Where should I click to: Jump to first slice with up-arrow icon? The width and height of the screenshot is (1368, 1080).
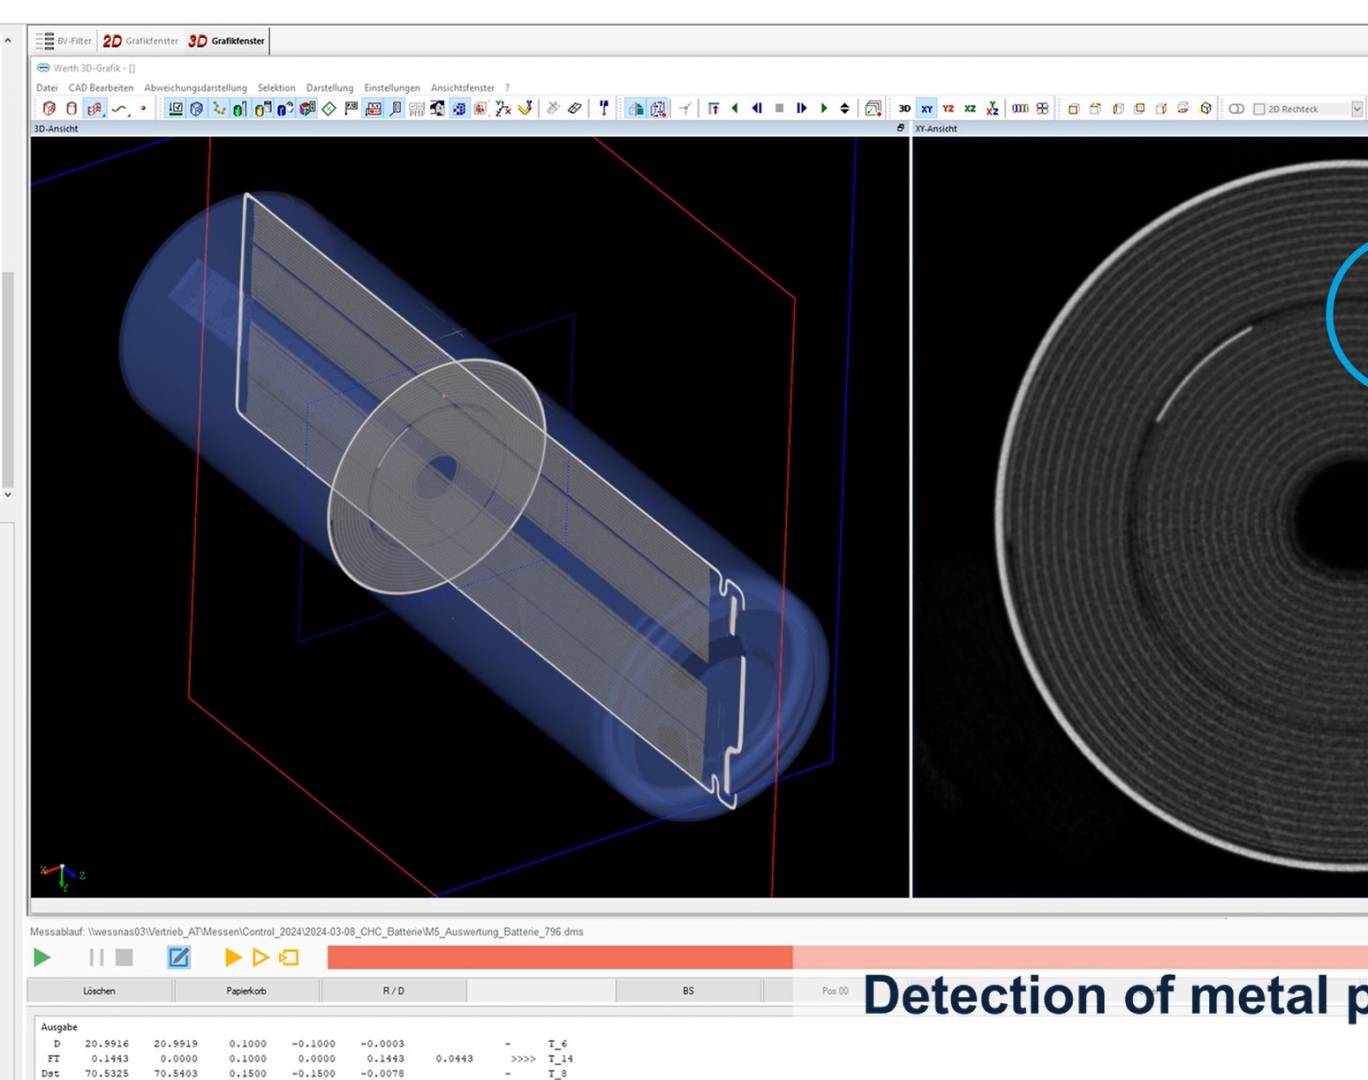tap(713, 108)
